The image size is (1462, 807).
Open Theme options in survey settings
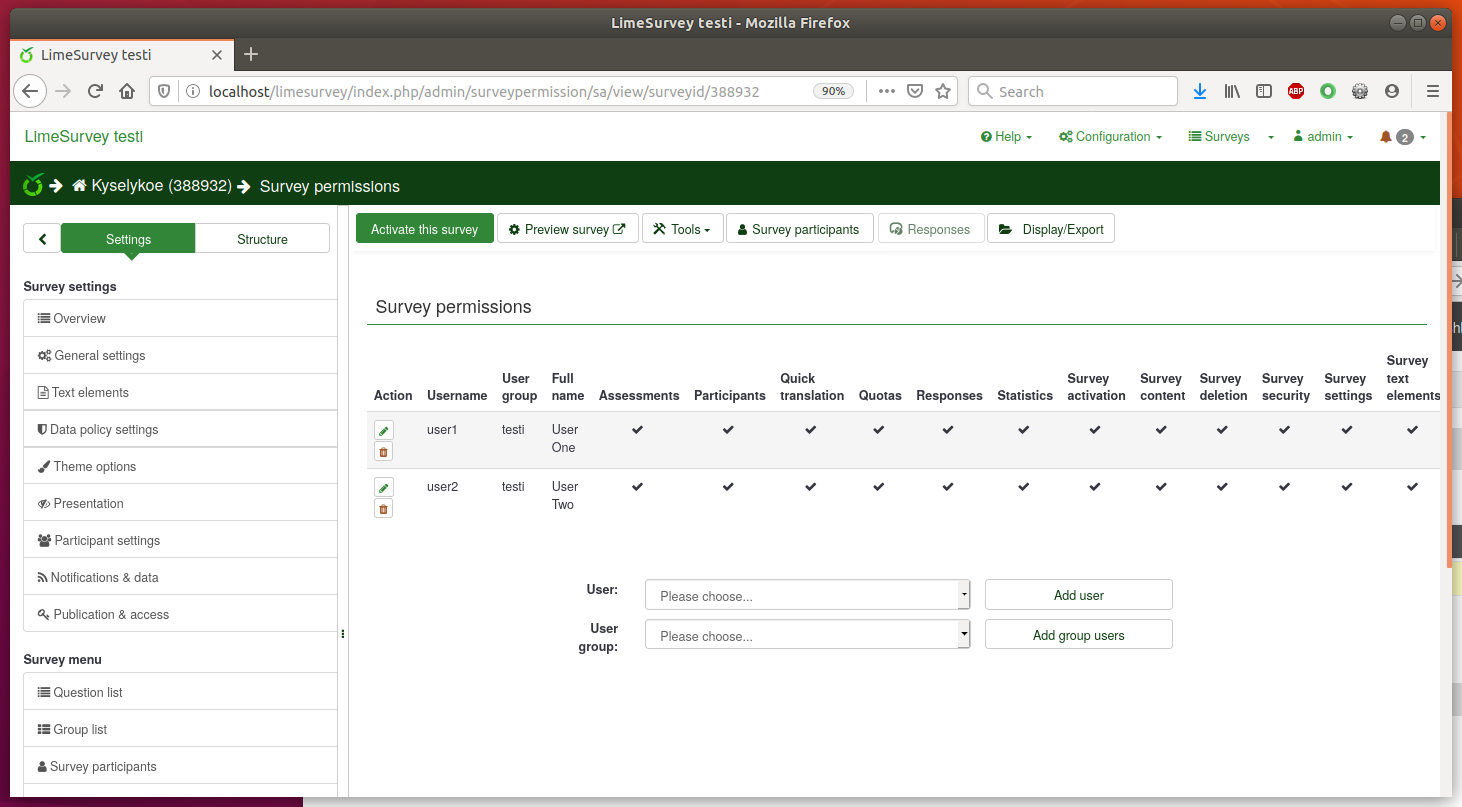tap(94, 467)
